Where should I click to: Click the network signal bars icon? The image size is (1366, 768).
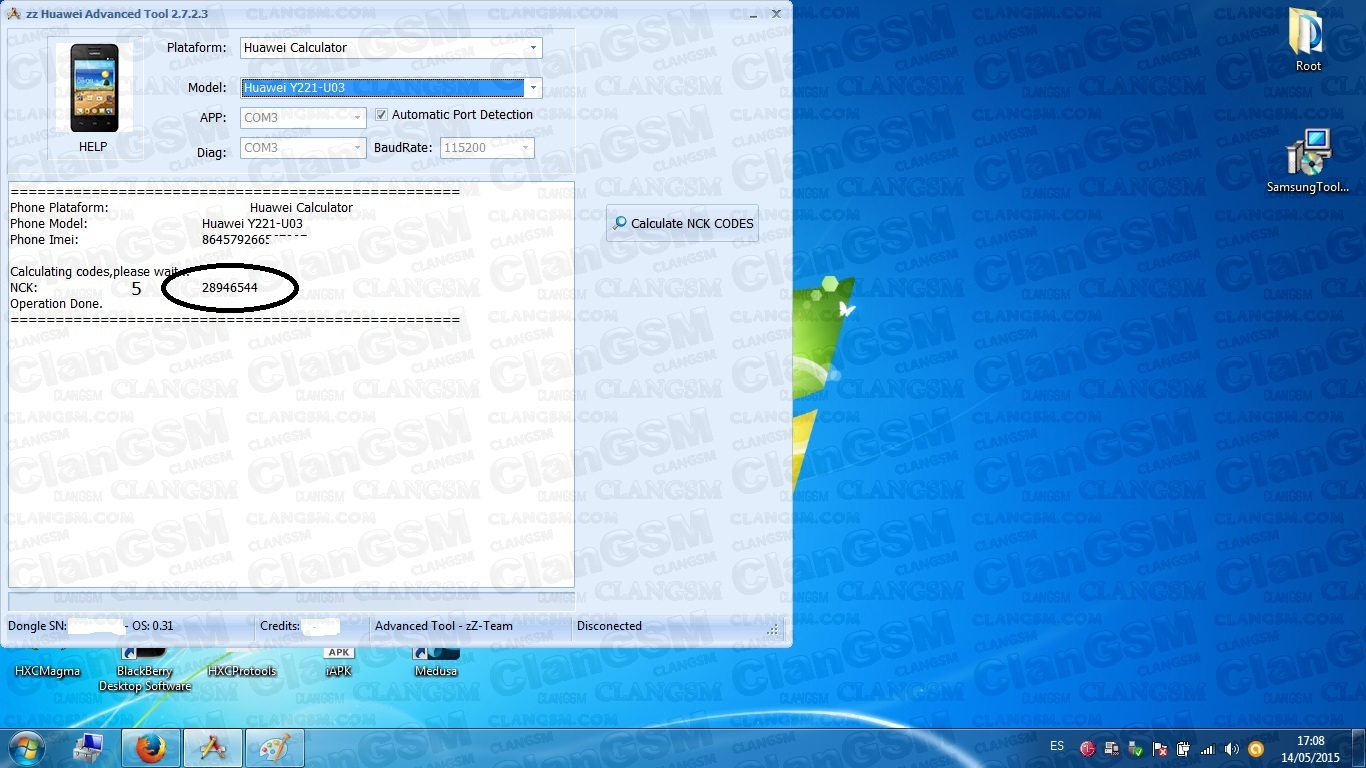[1208, 749]
